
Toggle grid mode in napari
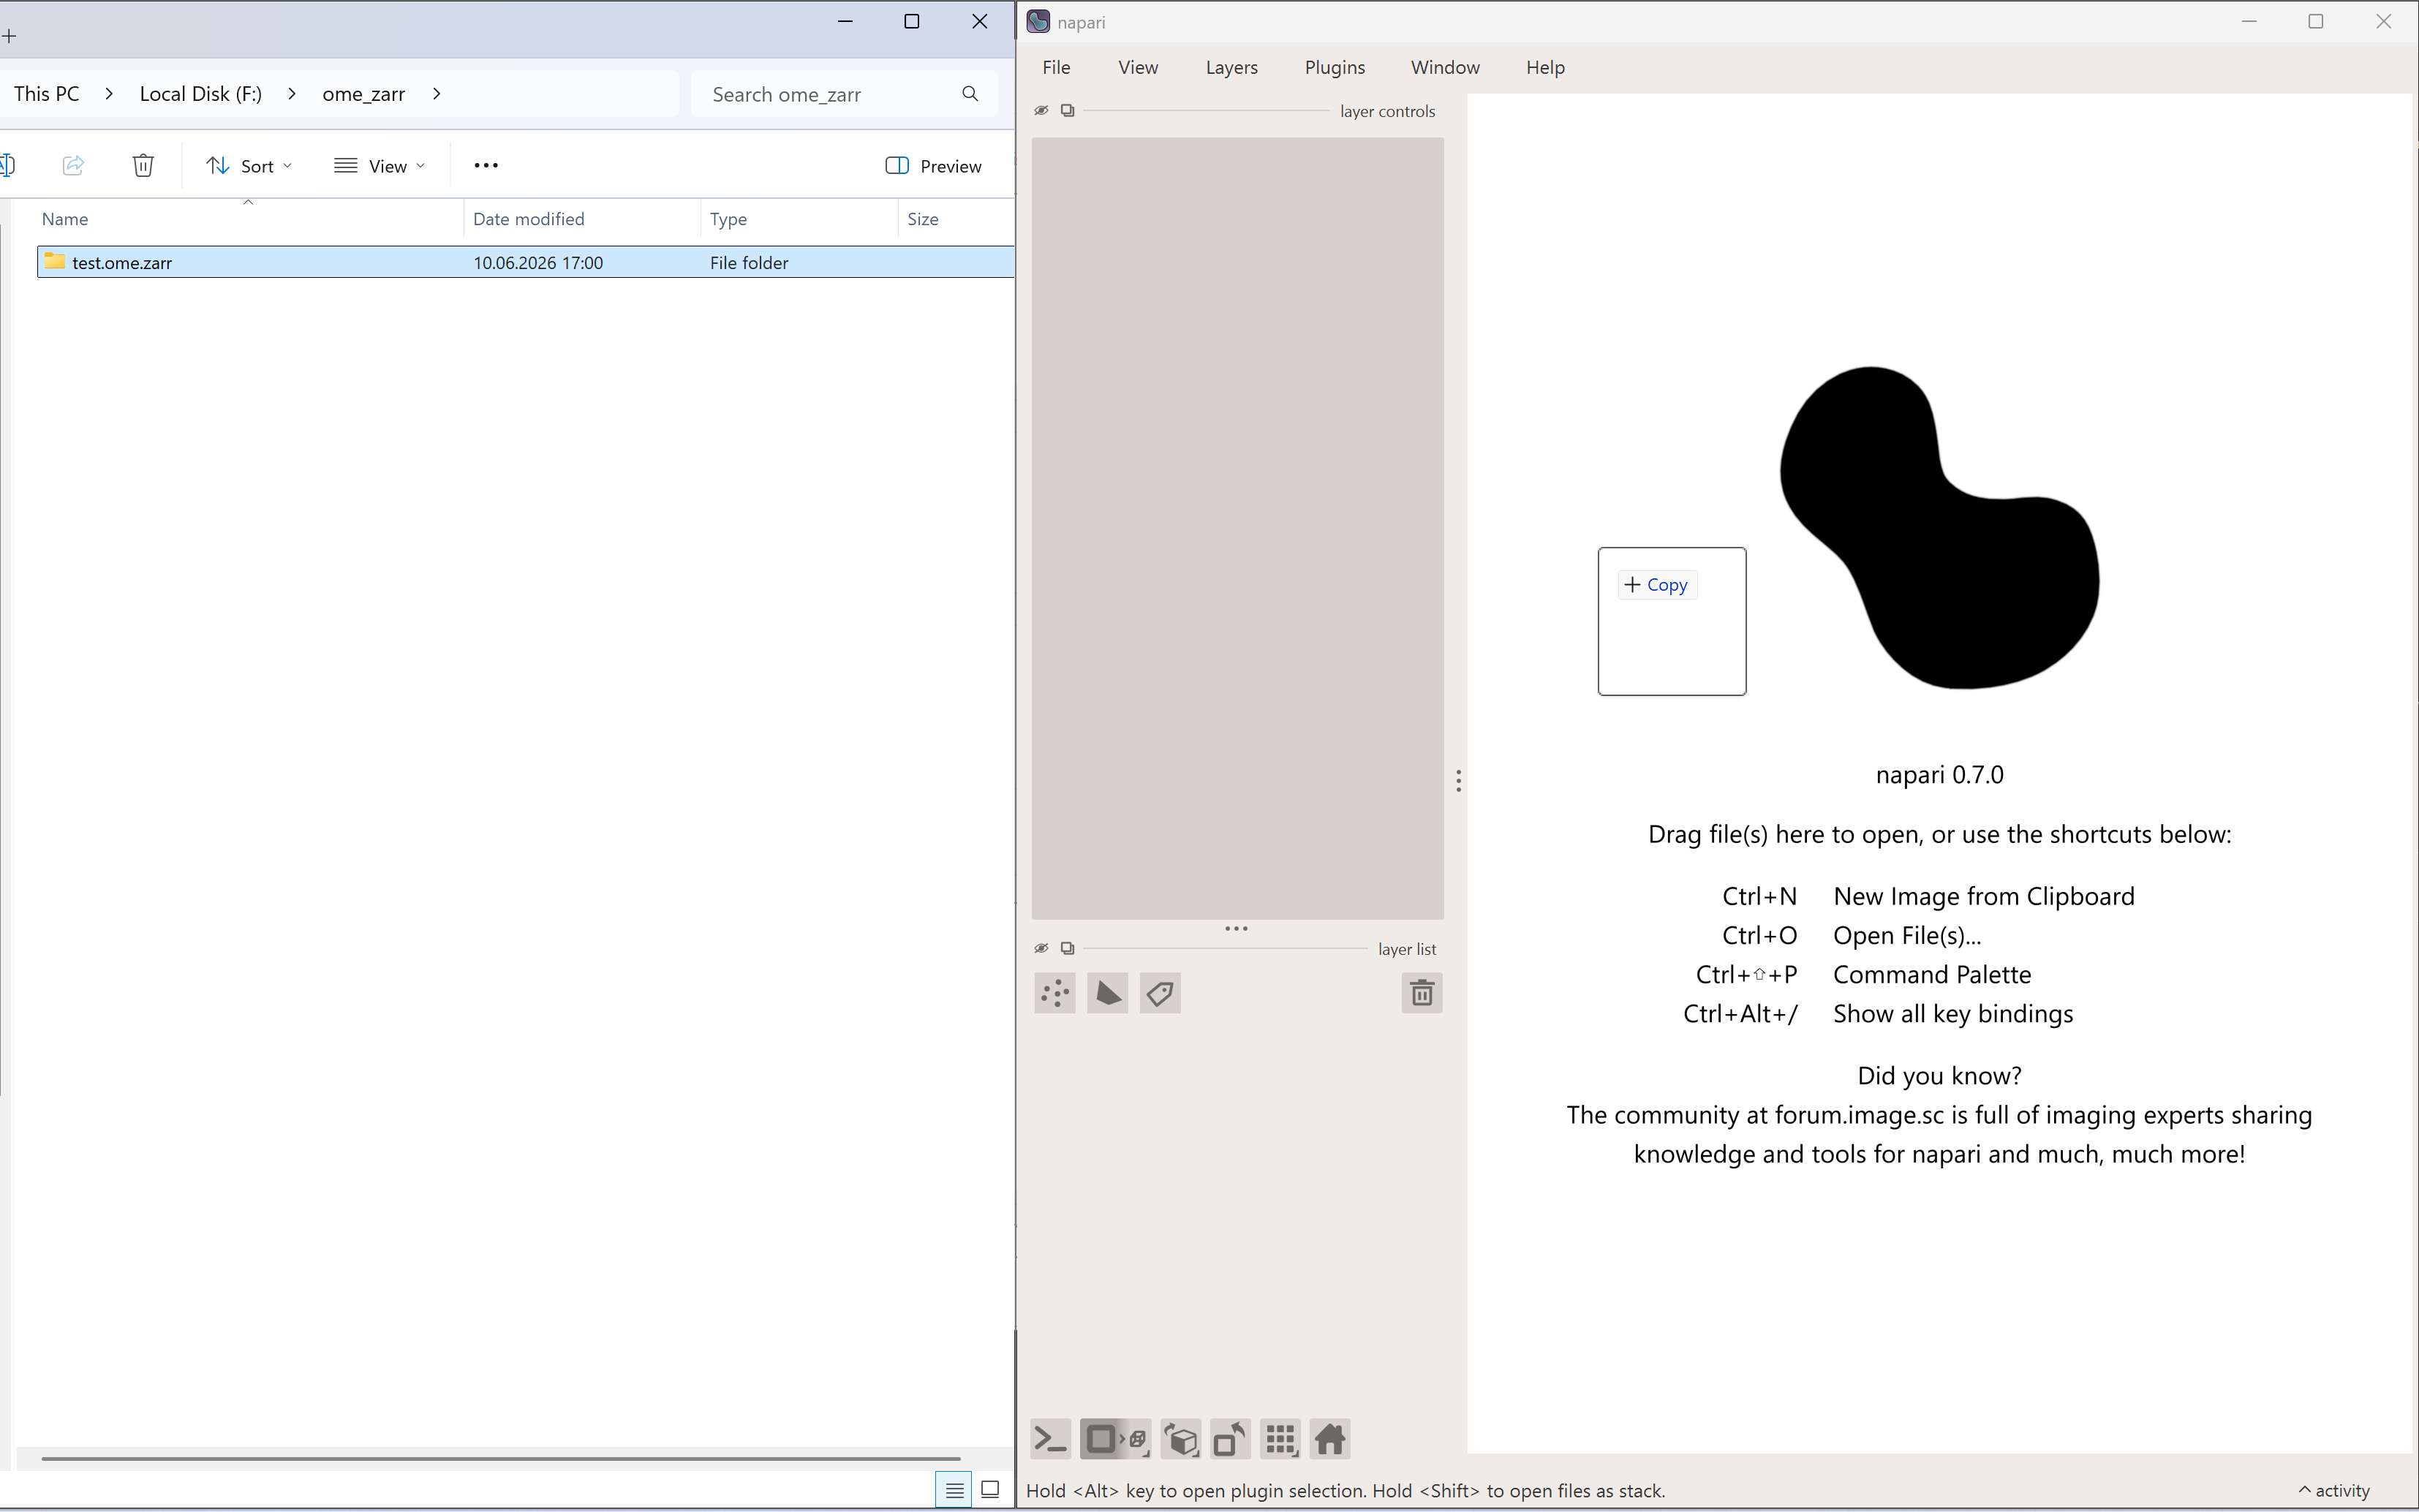(x=1280, y=1439)
